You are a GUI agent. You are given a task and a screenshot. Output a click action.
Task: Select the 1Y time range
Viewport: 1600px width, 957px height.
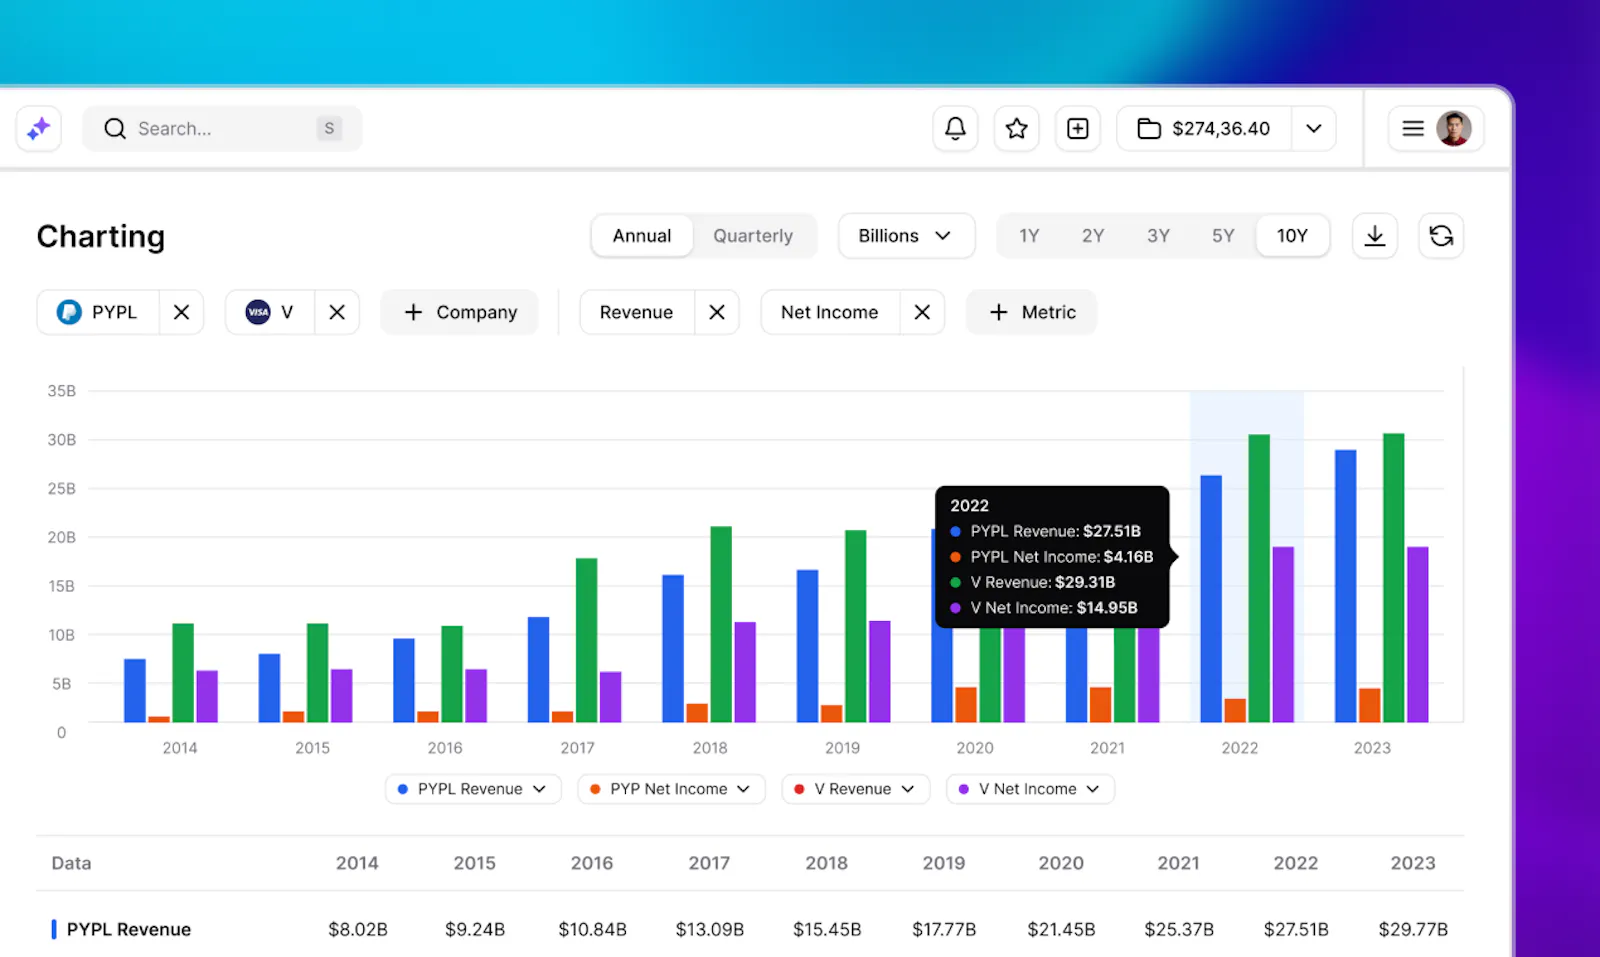pos(1029,236)
